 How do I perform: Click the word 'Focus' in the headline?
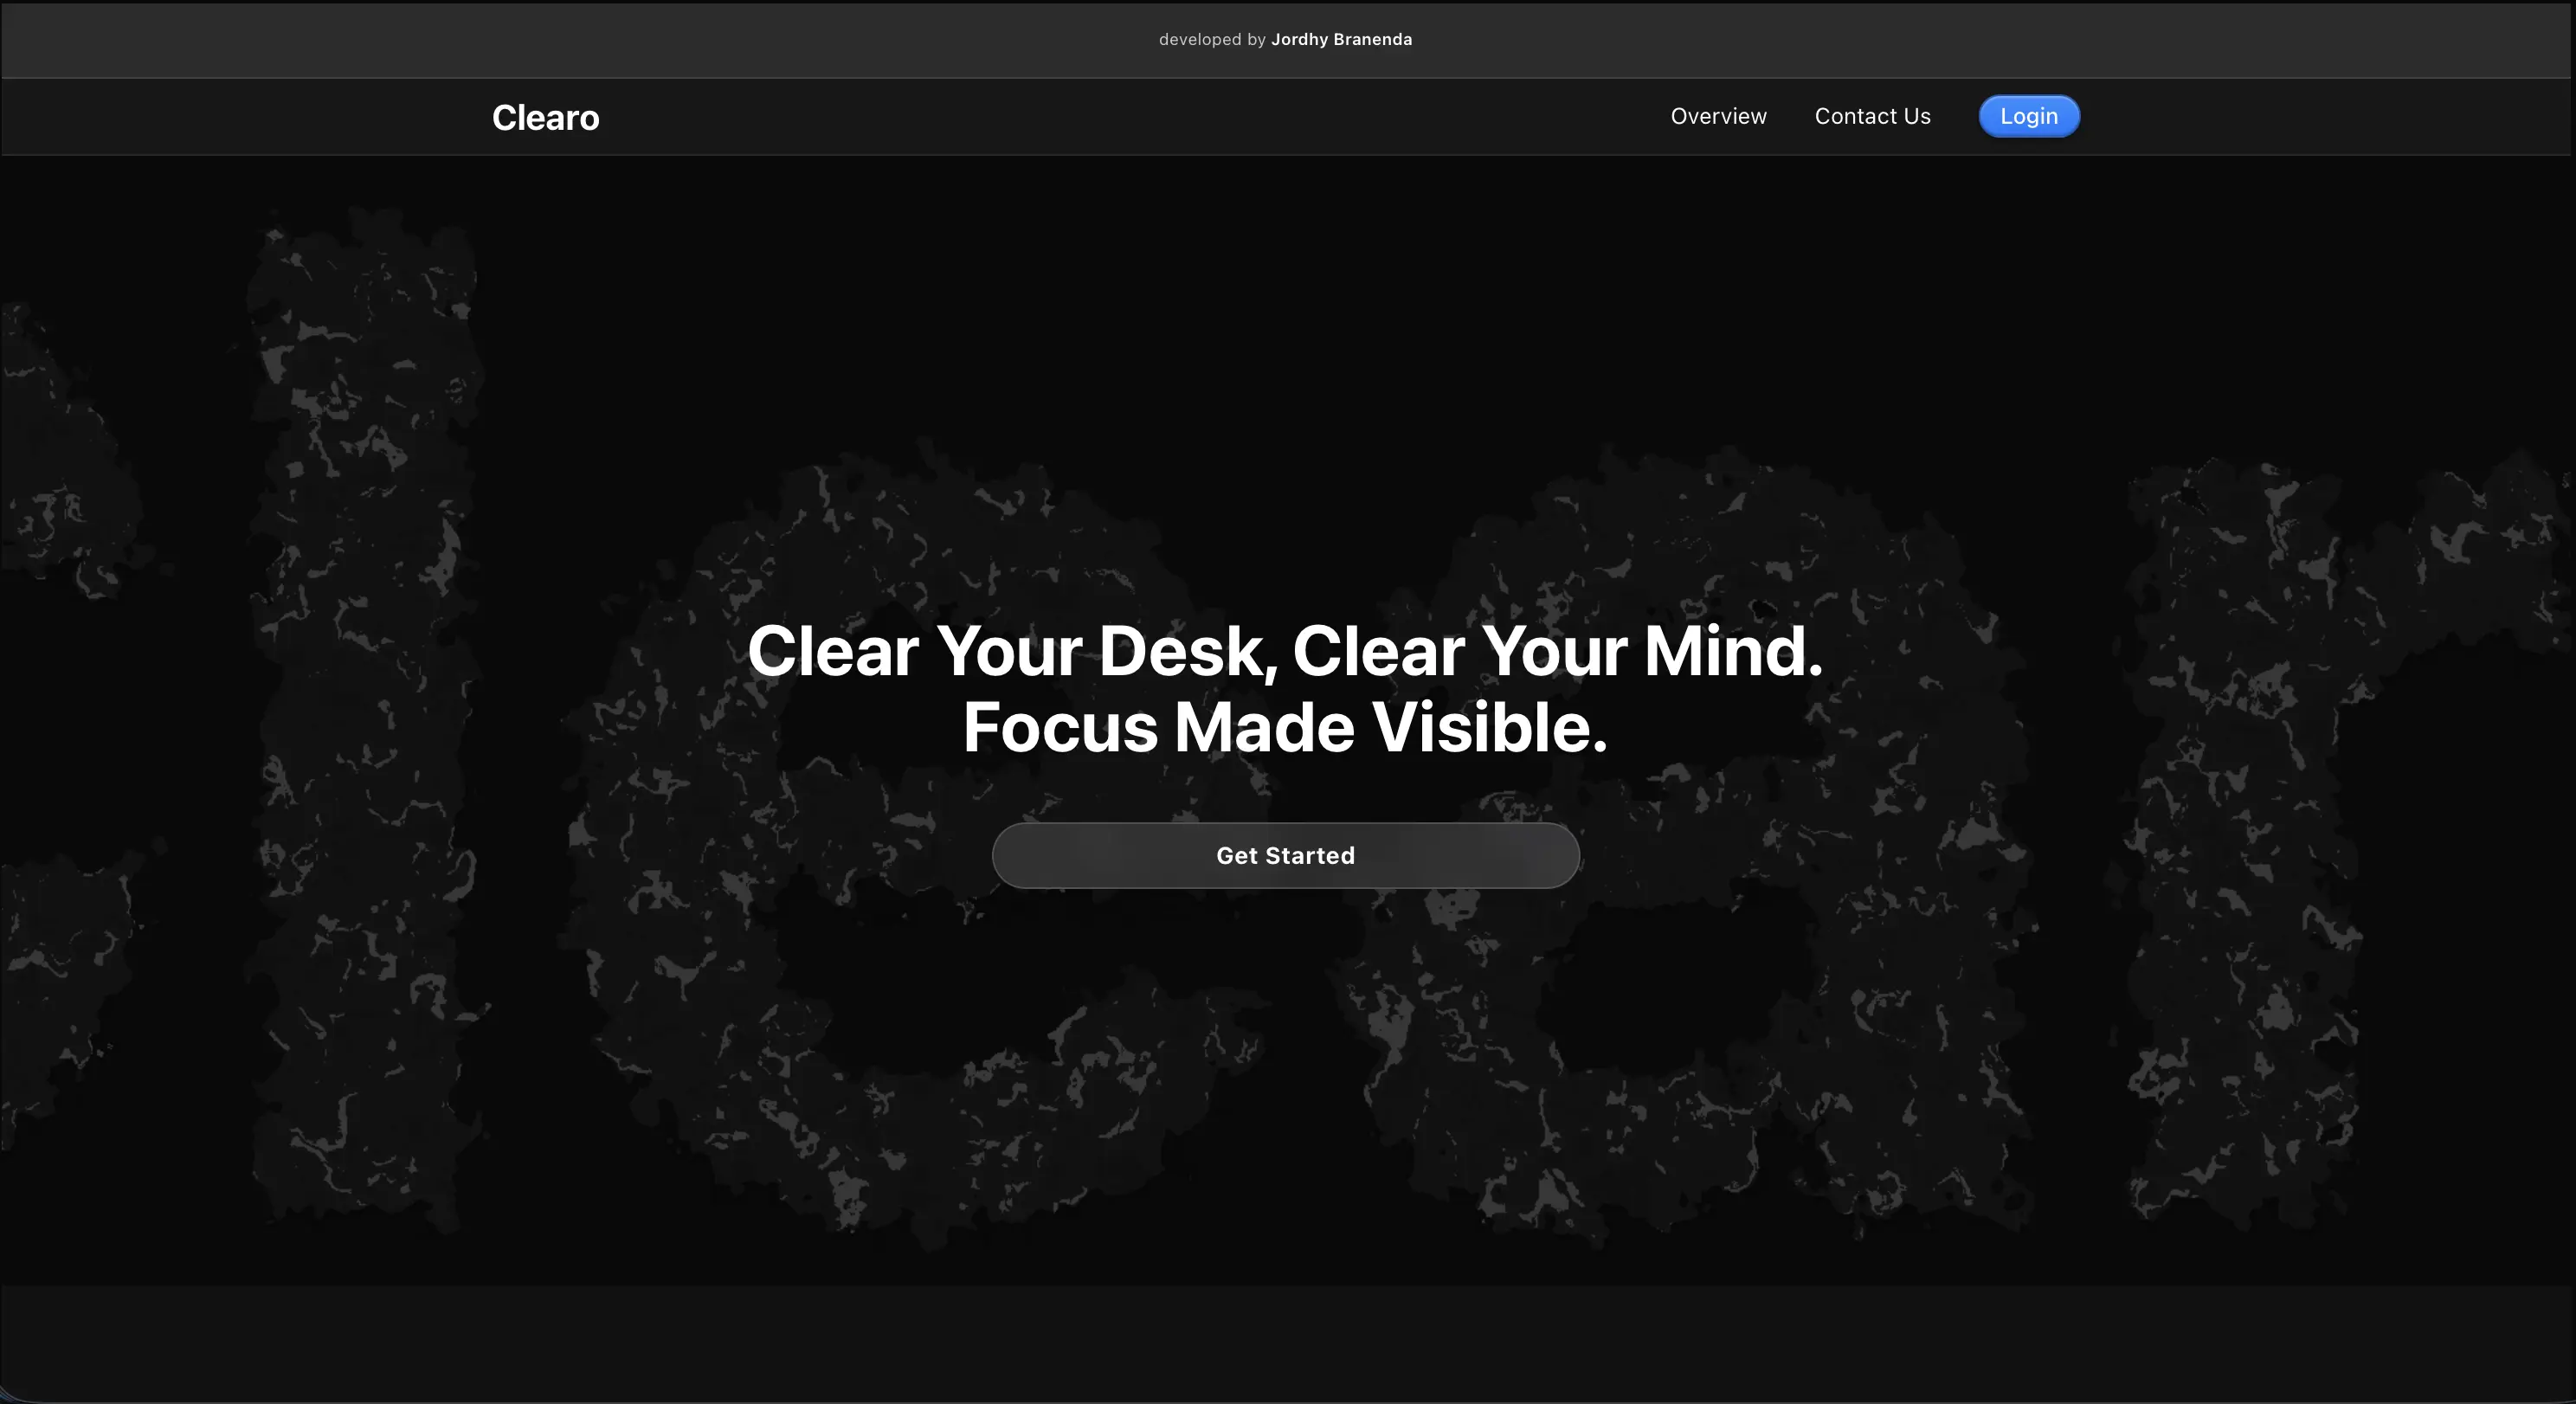point(1060,728)
